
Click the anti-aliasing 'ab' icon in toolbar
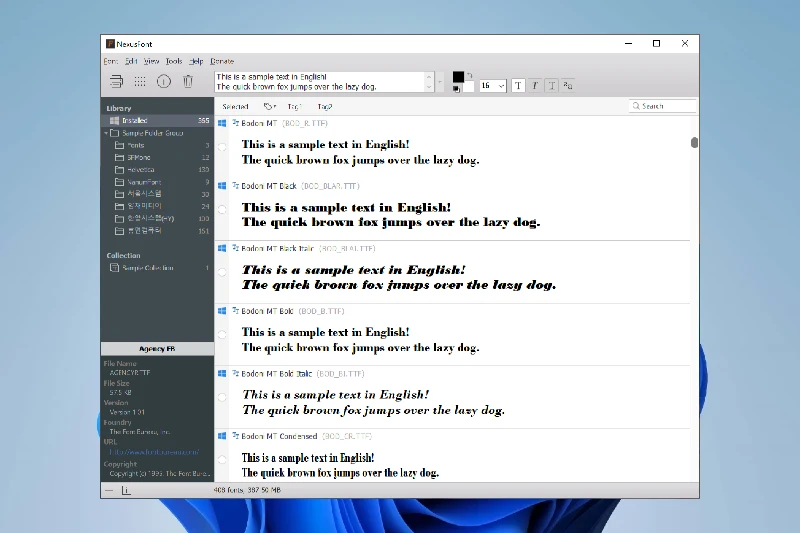tap(568, 86)
